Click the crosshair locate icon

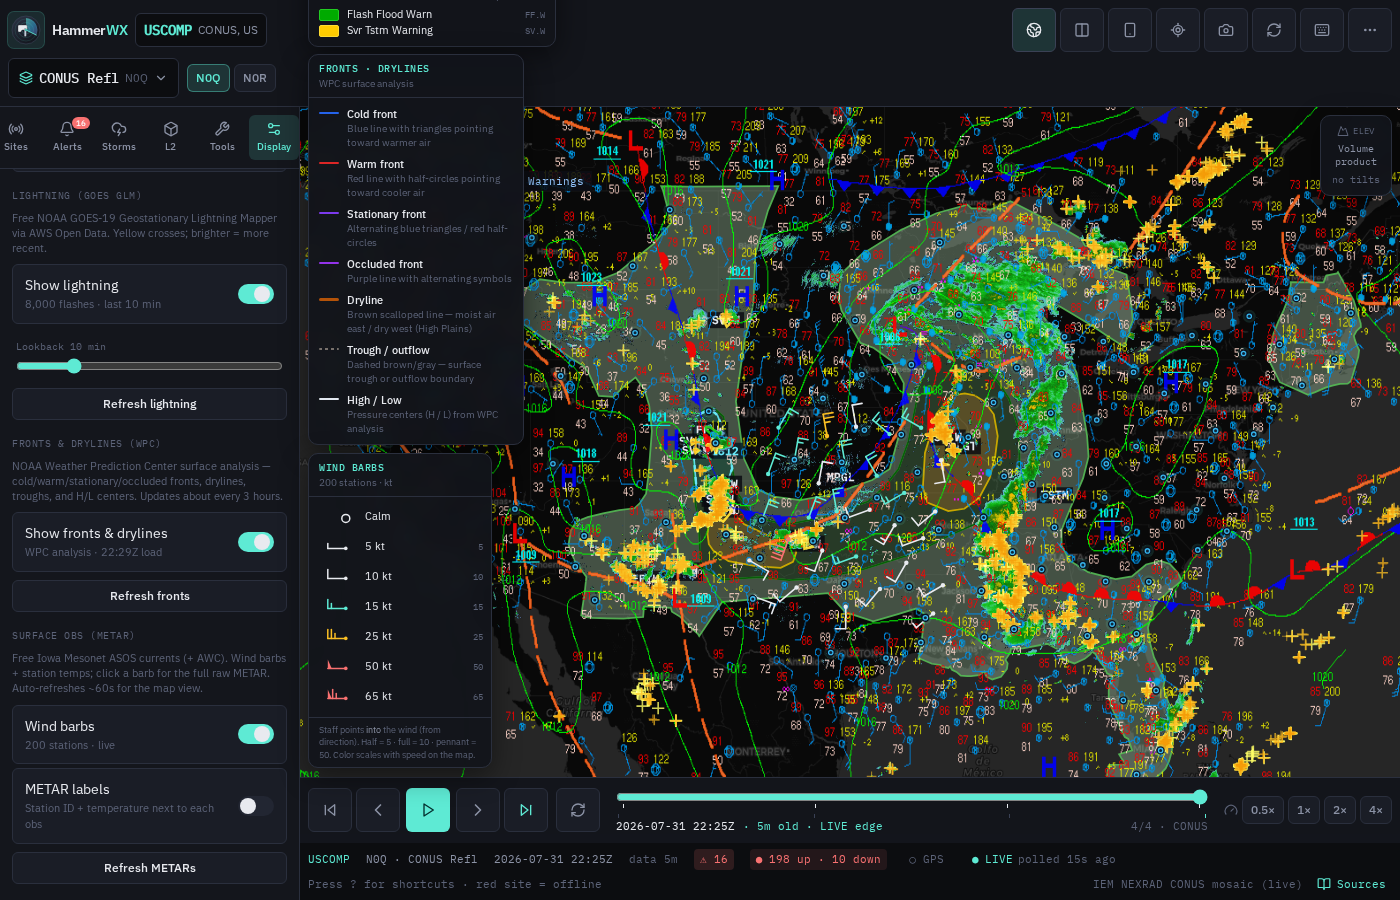point(1178,30)
